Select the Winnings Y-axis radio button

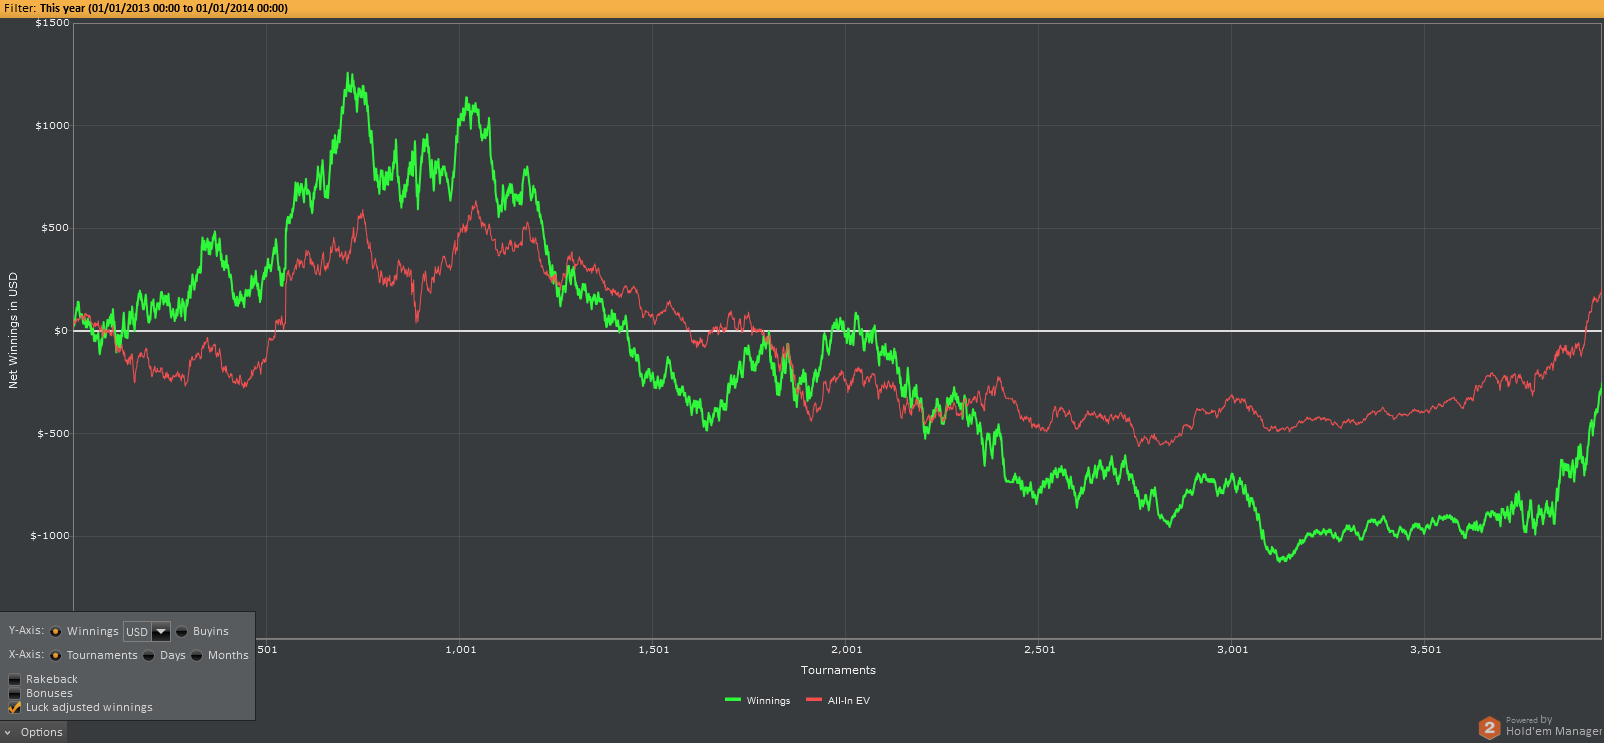(x=56, y=631)
